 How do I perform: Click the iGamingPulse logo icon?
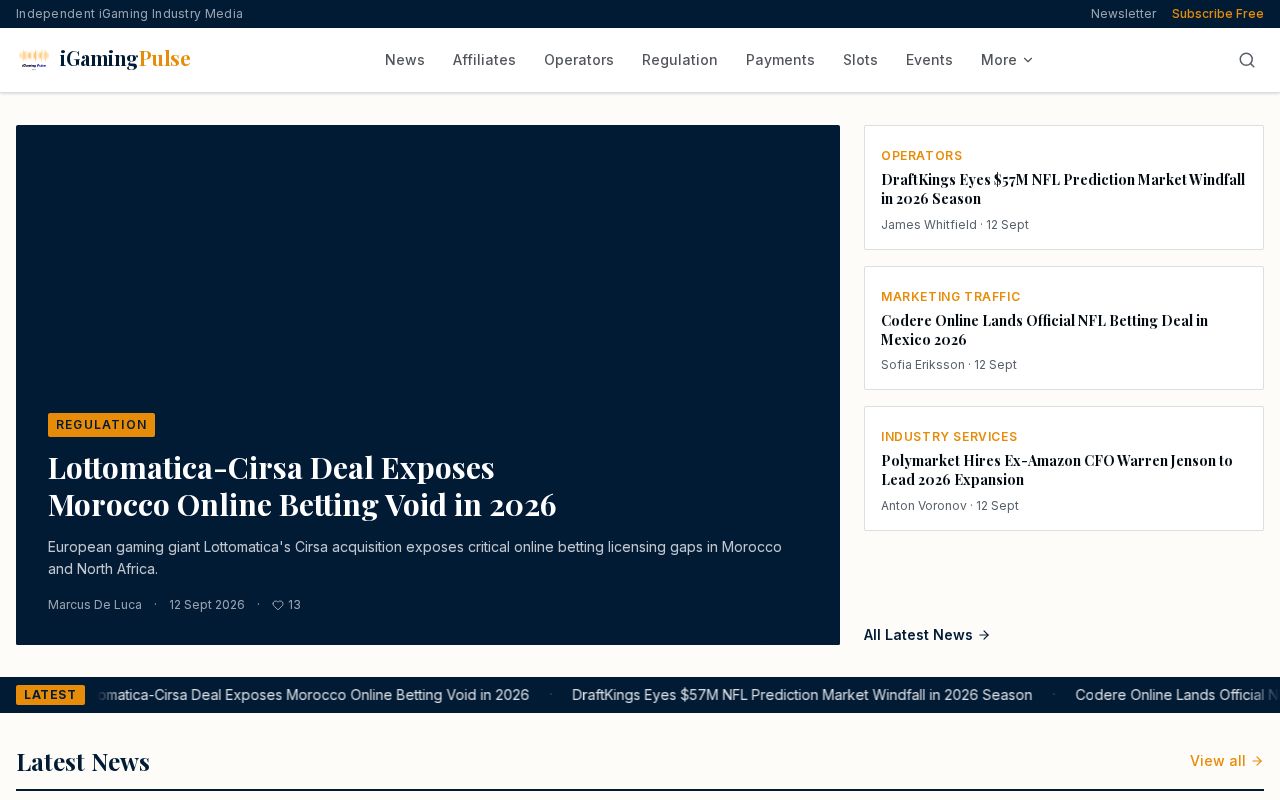click(34, 60)
